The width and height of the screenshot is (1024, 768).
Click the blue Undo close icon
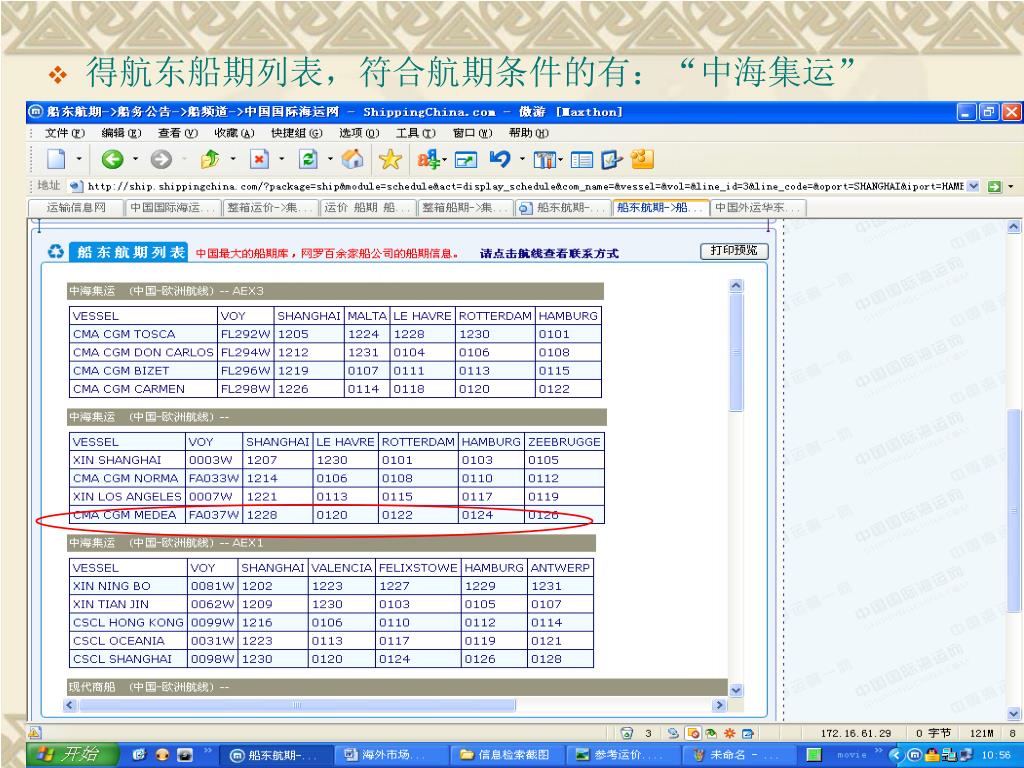click(500, 159)
